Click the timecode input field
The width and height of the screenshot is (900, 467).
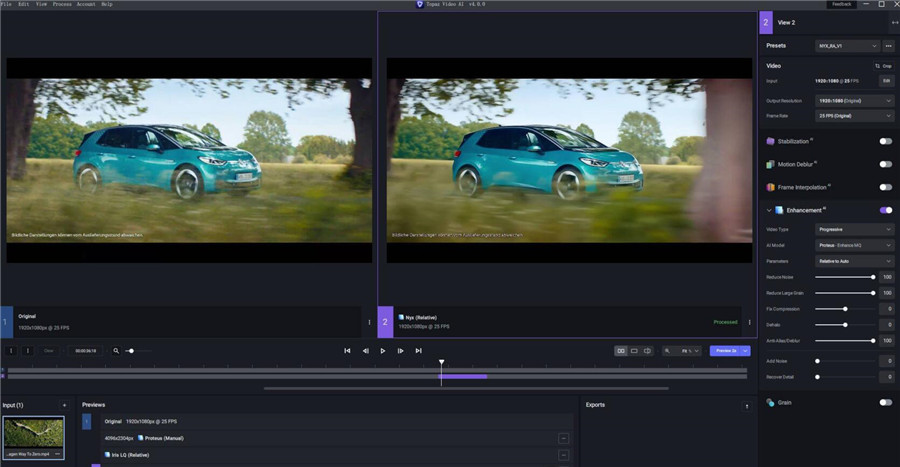tap(85, 351)
